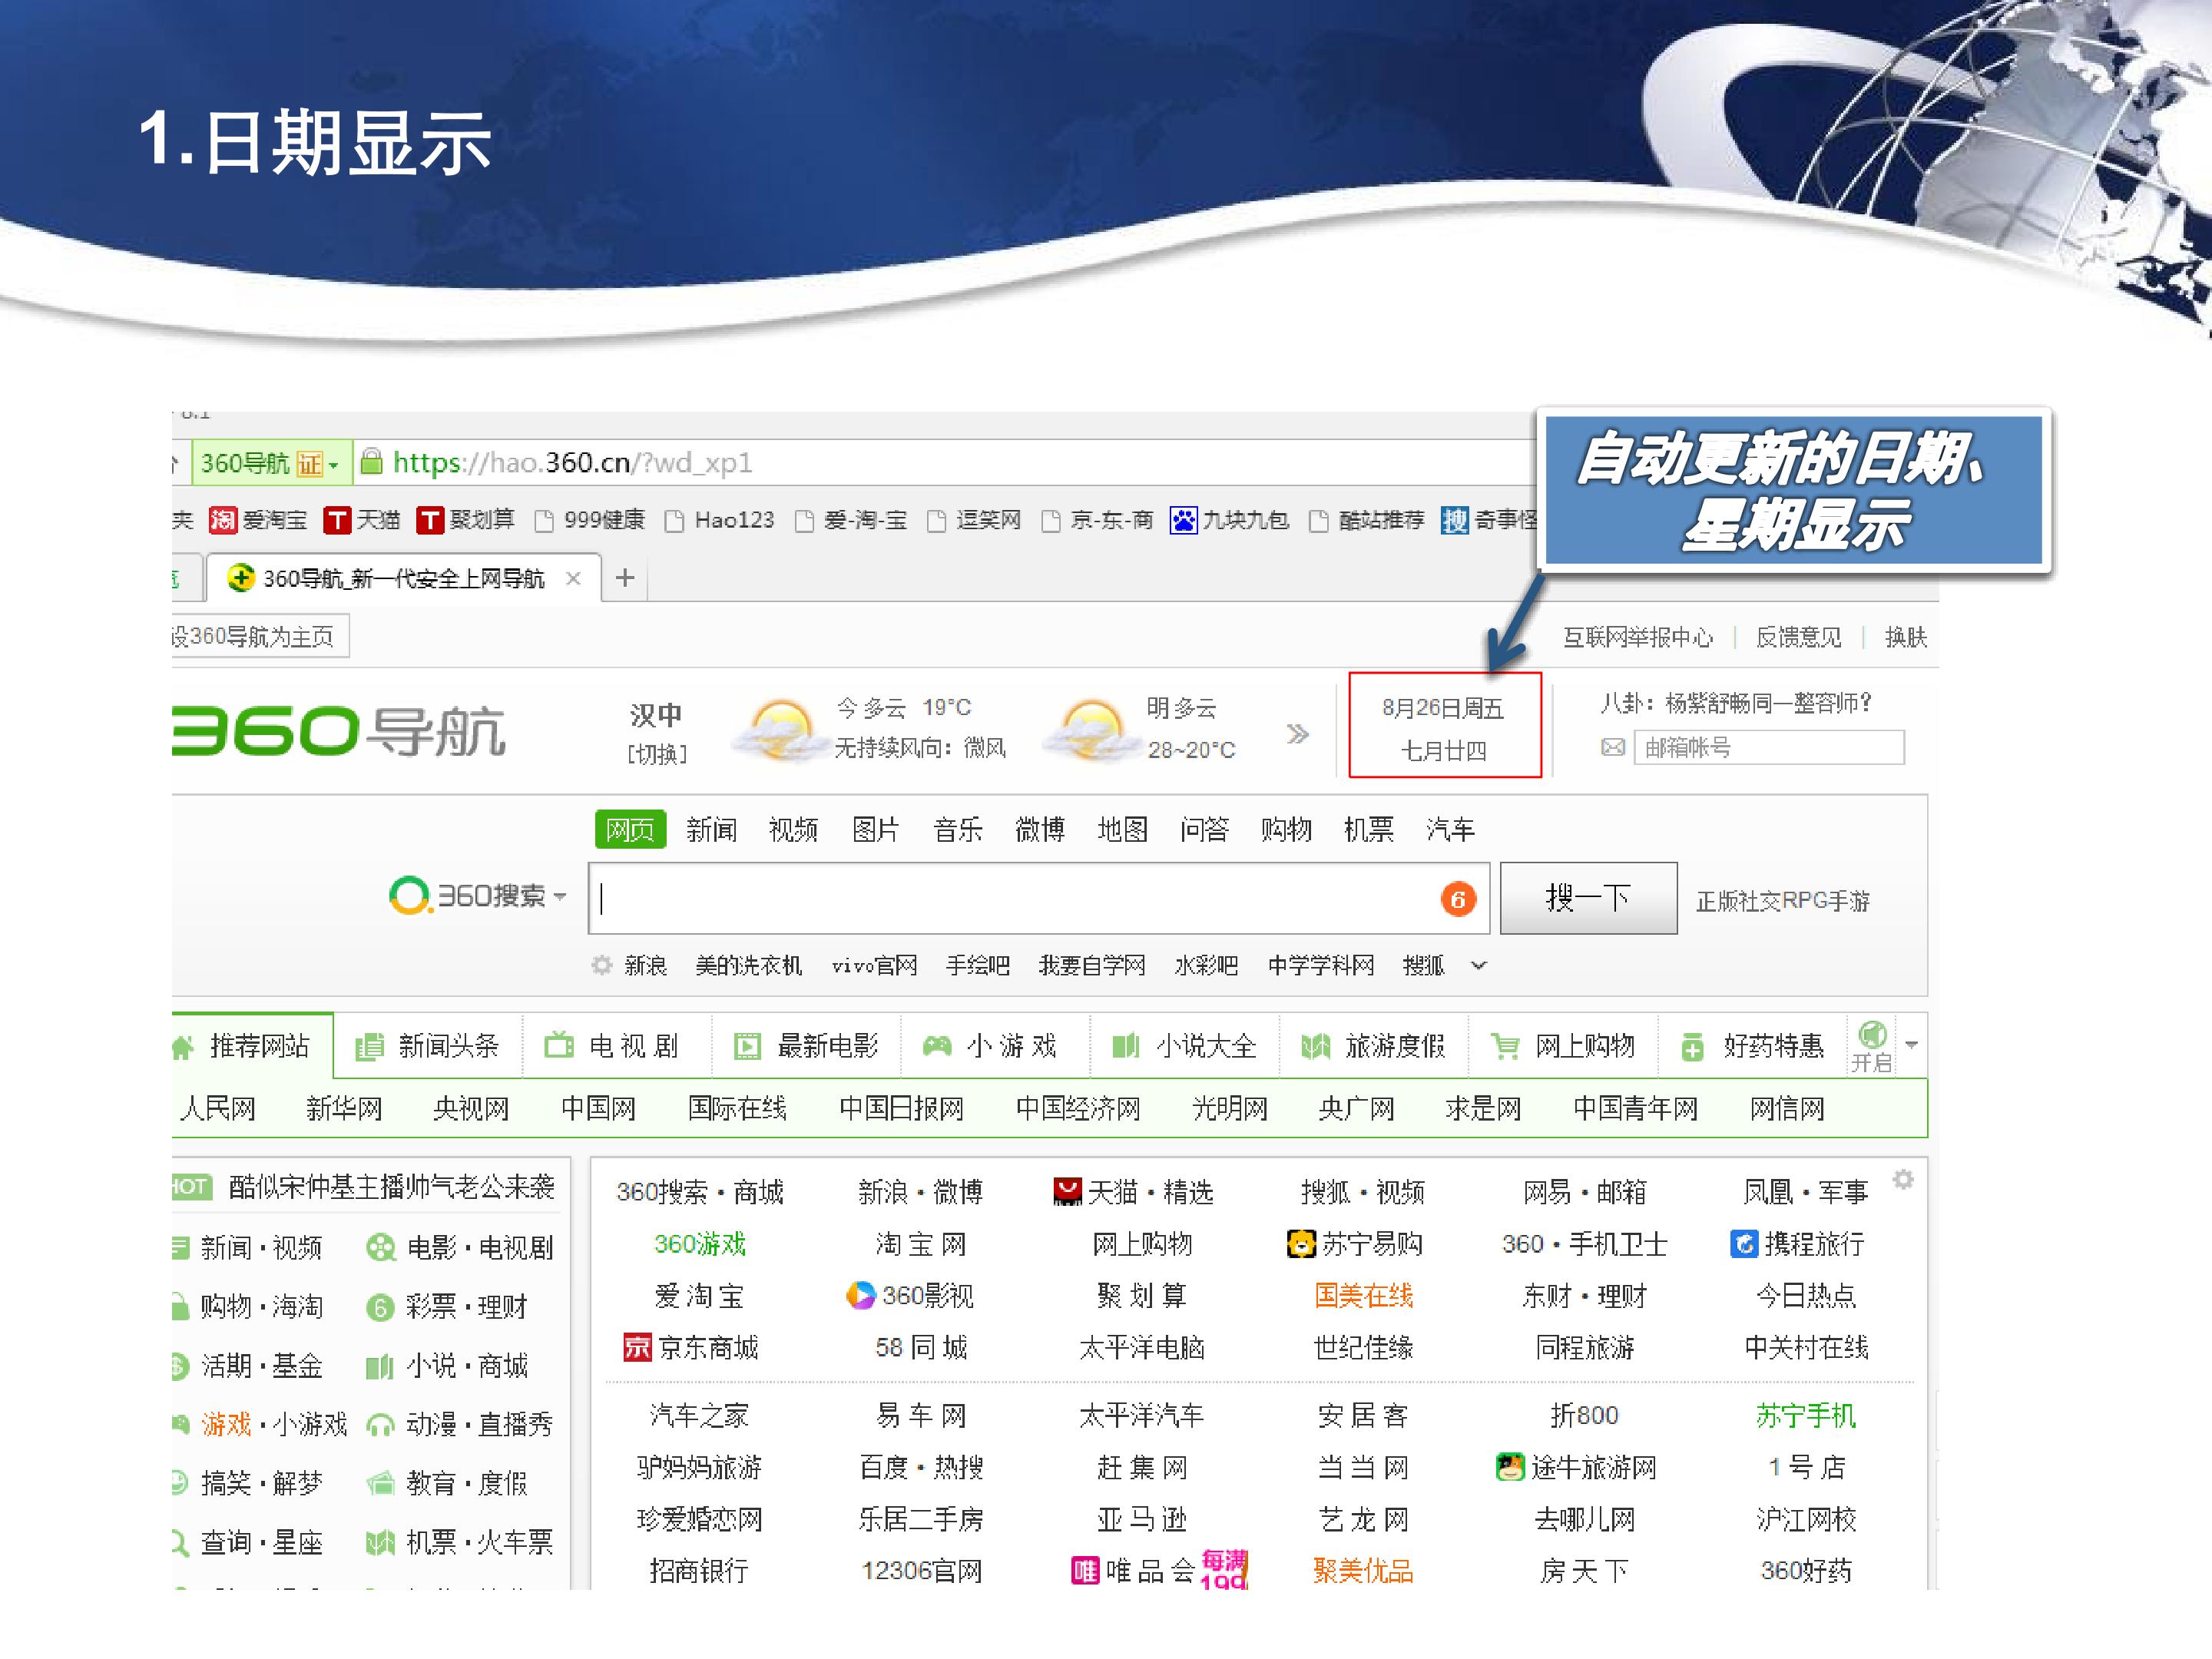Click the 九块九包 paw bookmark icon
The width and height of the screenshot is (2212, 1659).
click(1183, 520)
